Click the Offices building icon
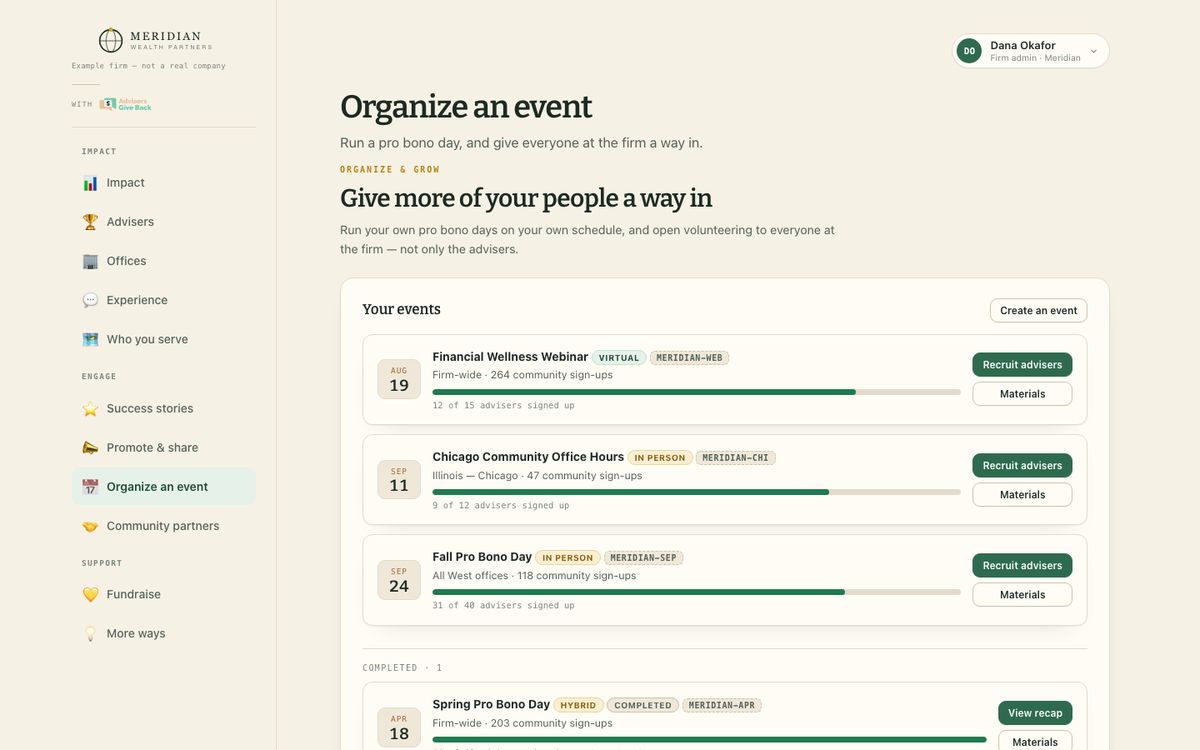This screenshot has width=1200, height=750. point(90,261)
